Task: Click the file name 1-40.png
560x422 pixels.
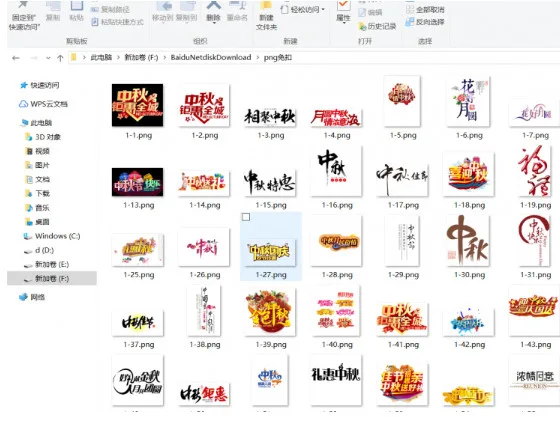Action: click(x=337, y=345)
